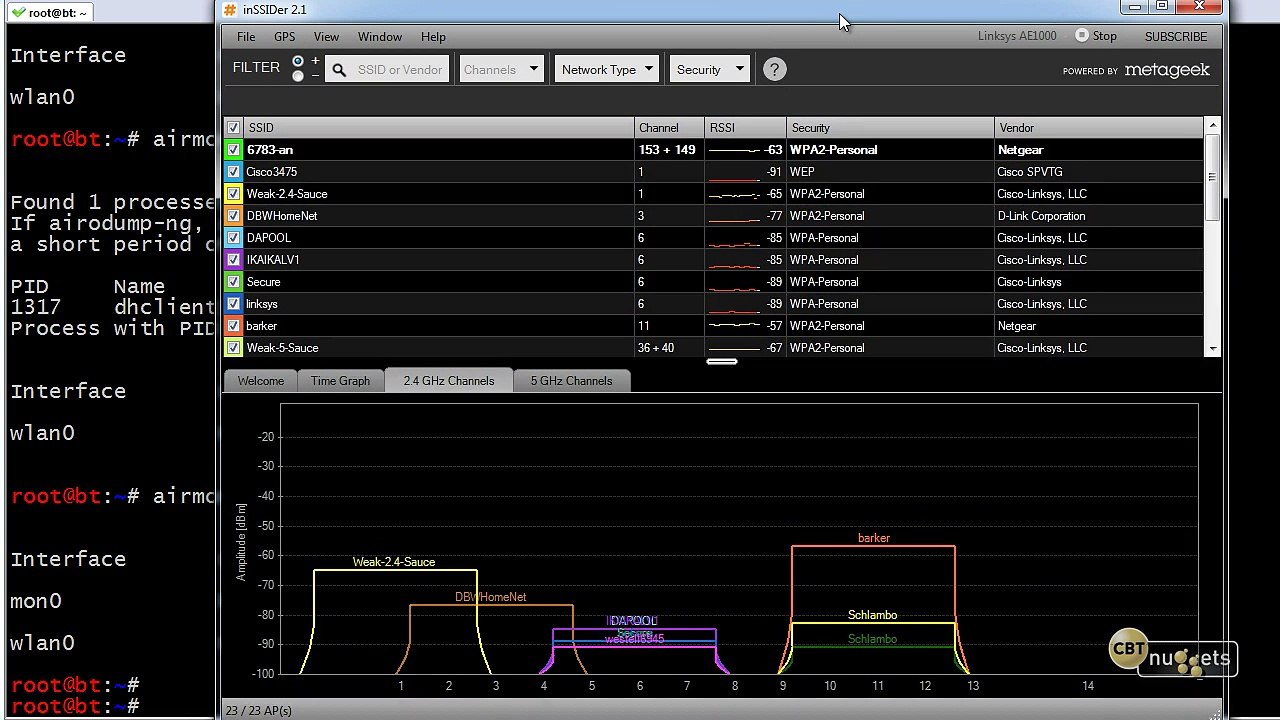
Task: Select the Weak-2.4-Sauce row SSID
Action: coord(287,194)
